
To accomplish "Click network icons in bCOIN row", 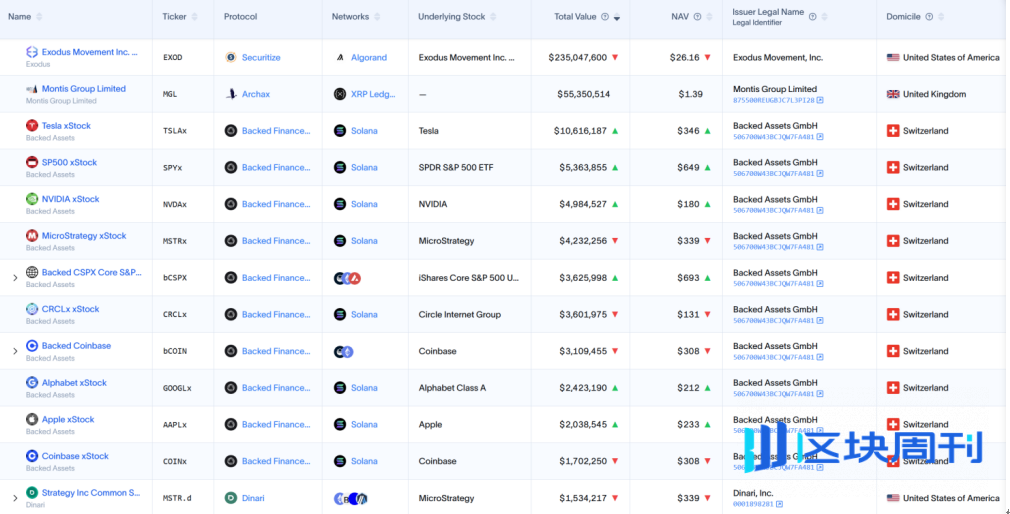I will 344,352.
